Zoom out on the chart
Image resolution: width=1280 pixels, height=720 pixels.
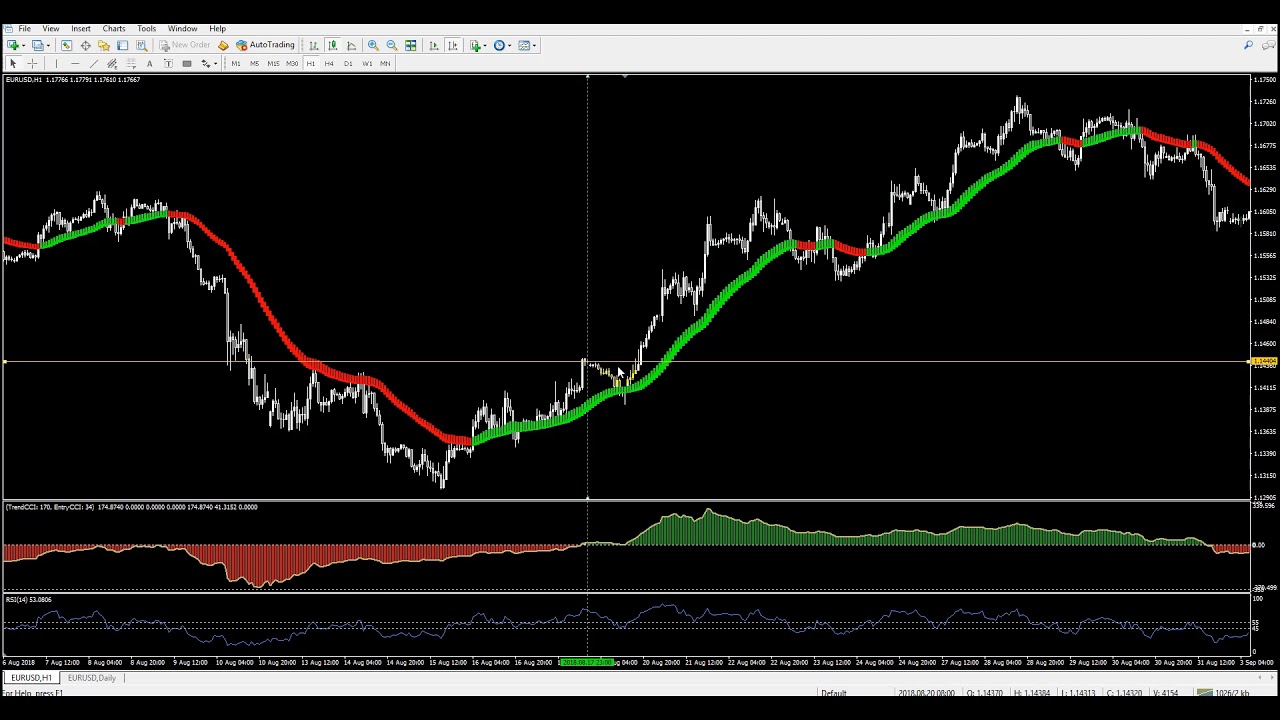(x=392, y=45)
